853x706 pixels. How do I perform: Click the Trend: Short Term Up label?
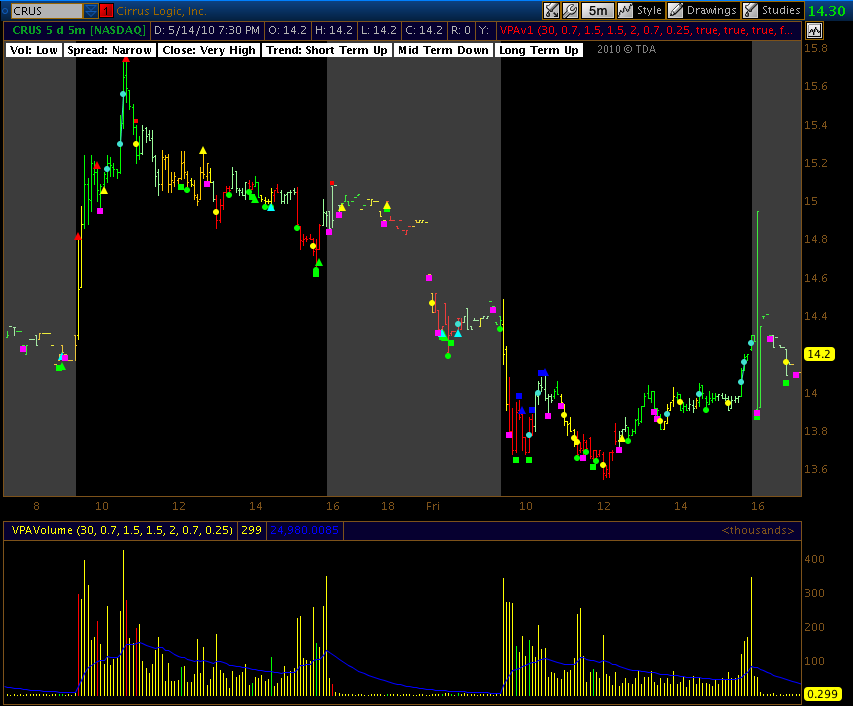(327, 50)
